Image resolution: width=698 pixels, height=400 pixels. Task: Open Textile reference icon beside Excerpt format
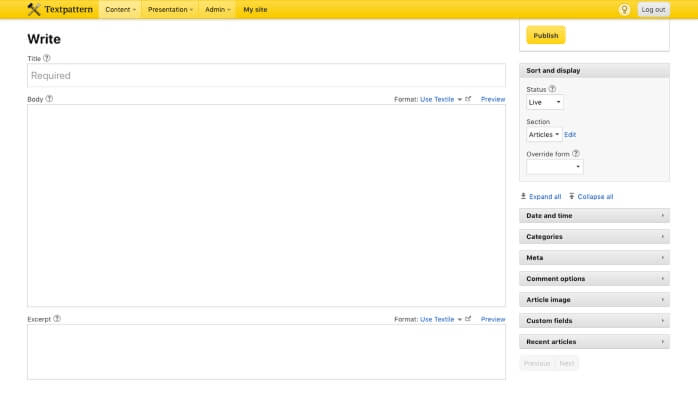468,319
